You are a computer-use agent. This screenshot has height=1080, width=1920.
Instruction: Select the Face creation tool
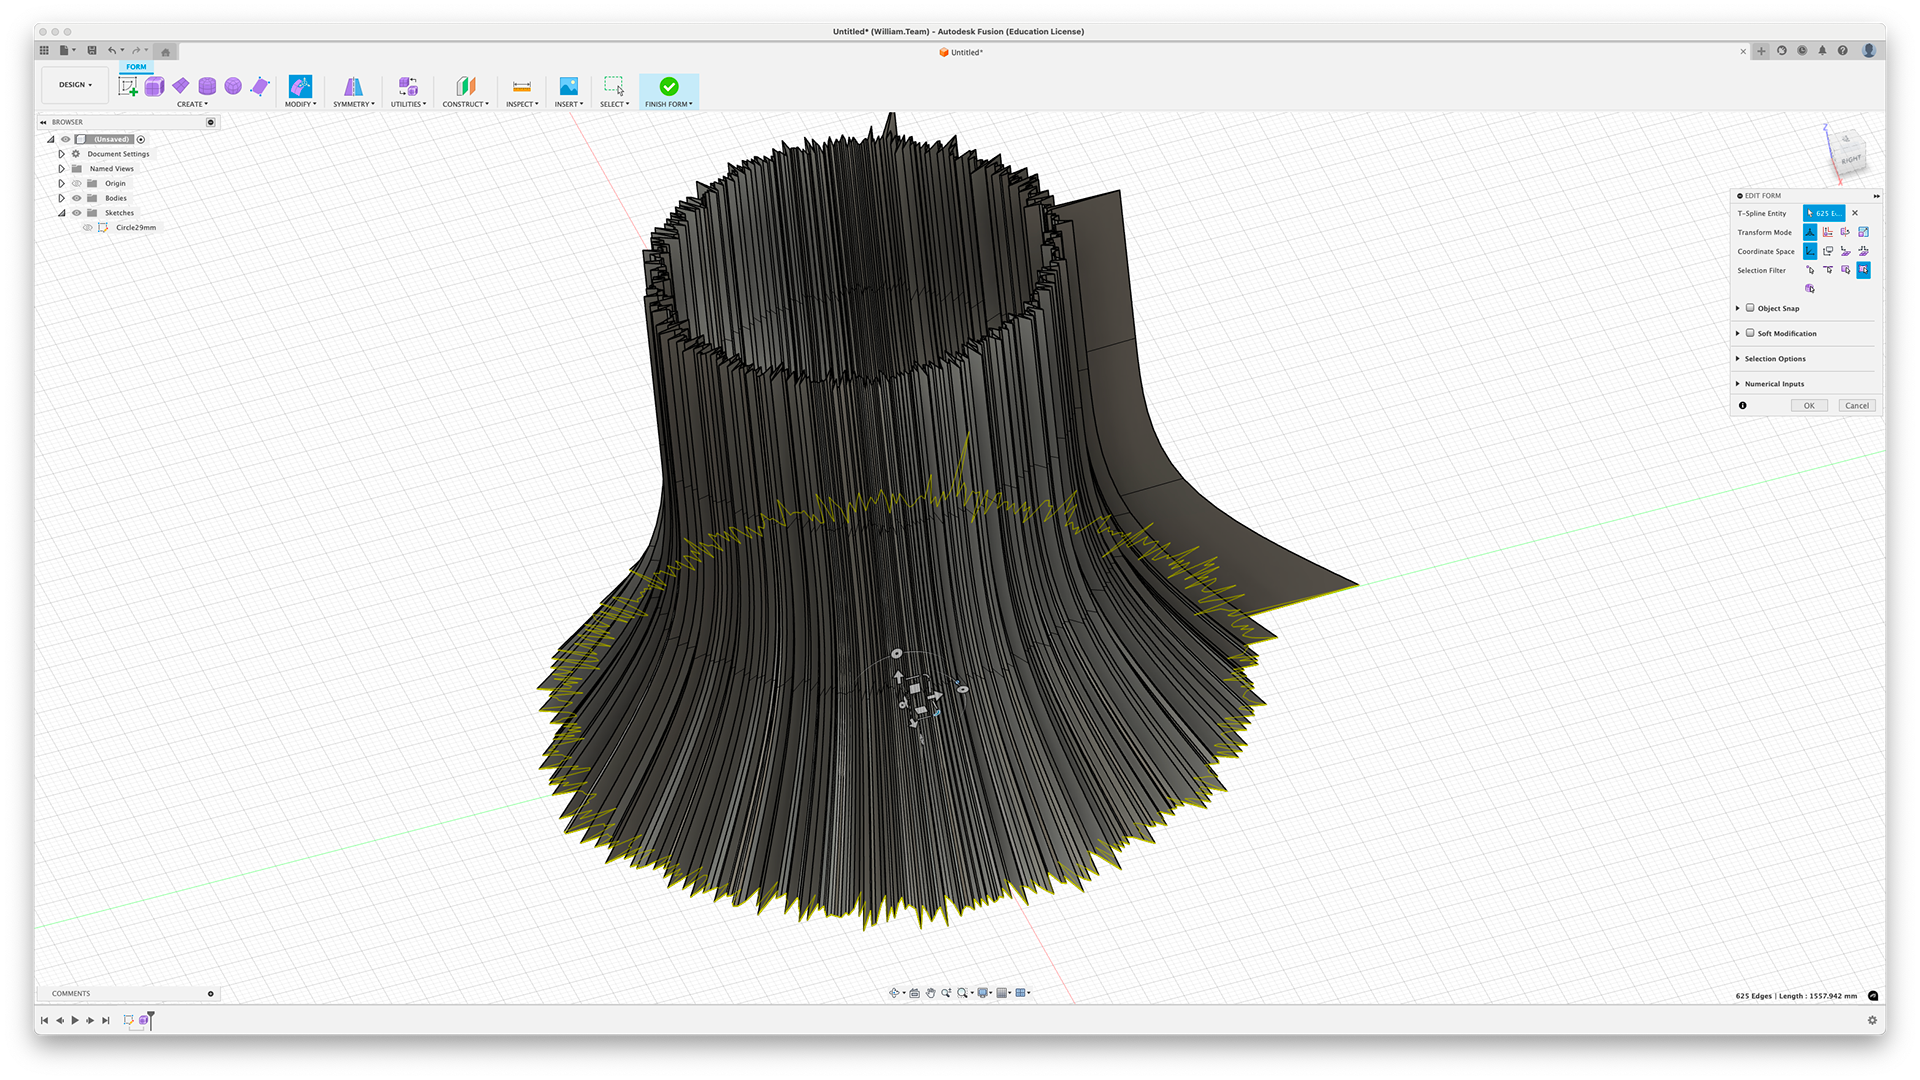click(260, 86)
